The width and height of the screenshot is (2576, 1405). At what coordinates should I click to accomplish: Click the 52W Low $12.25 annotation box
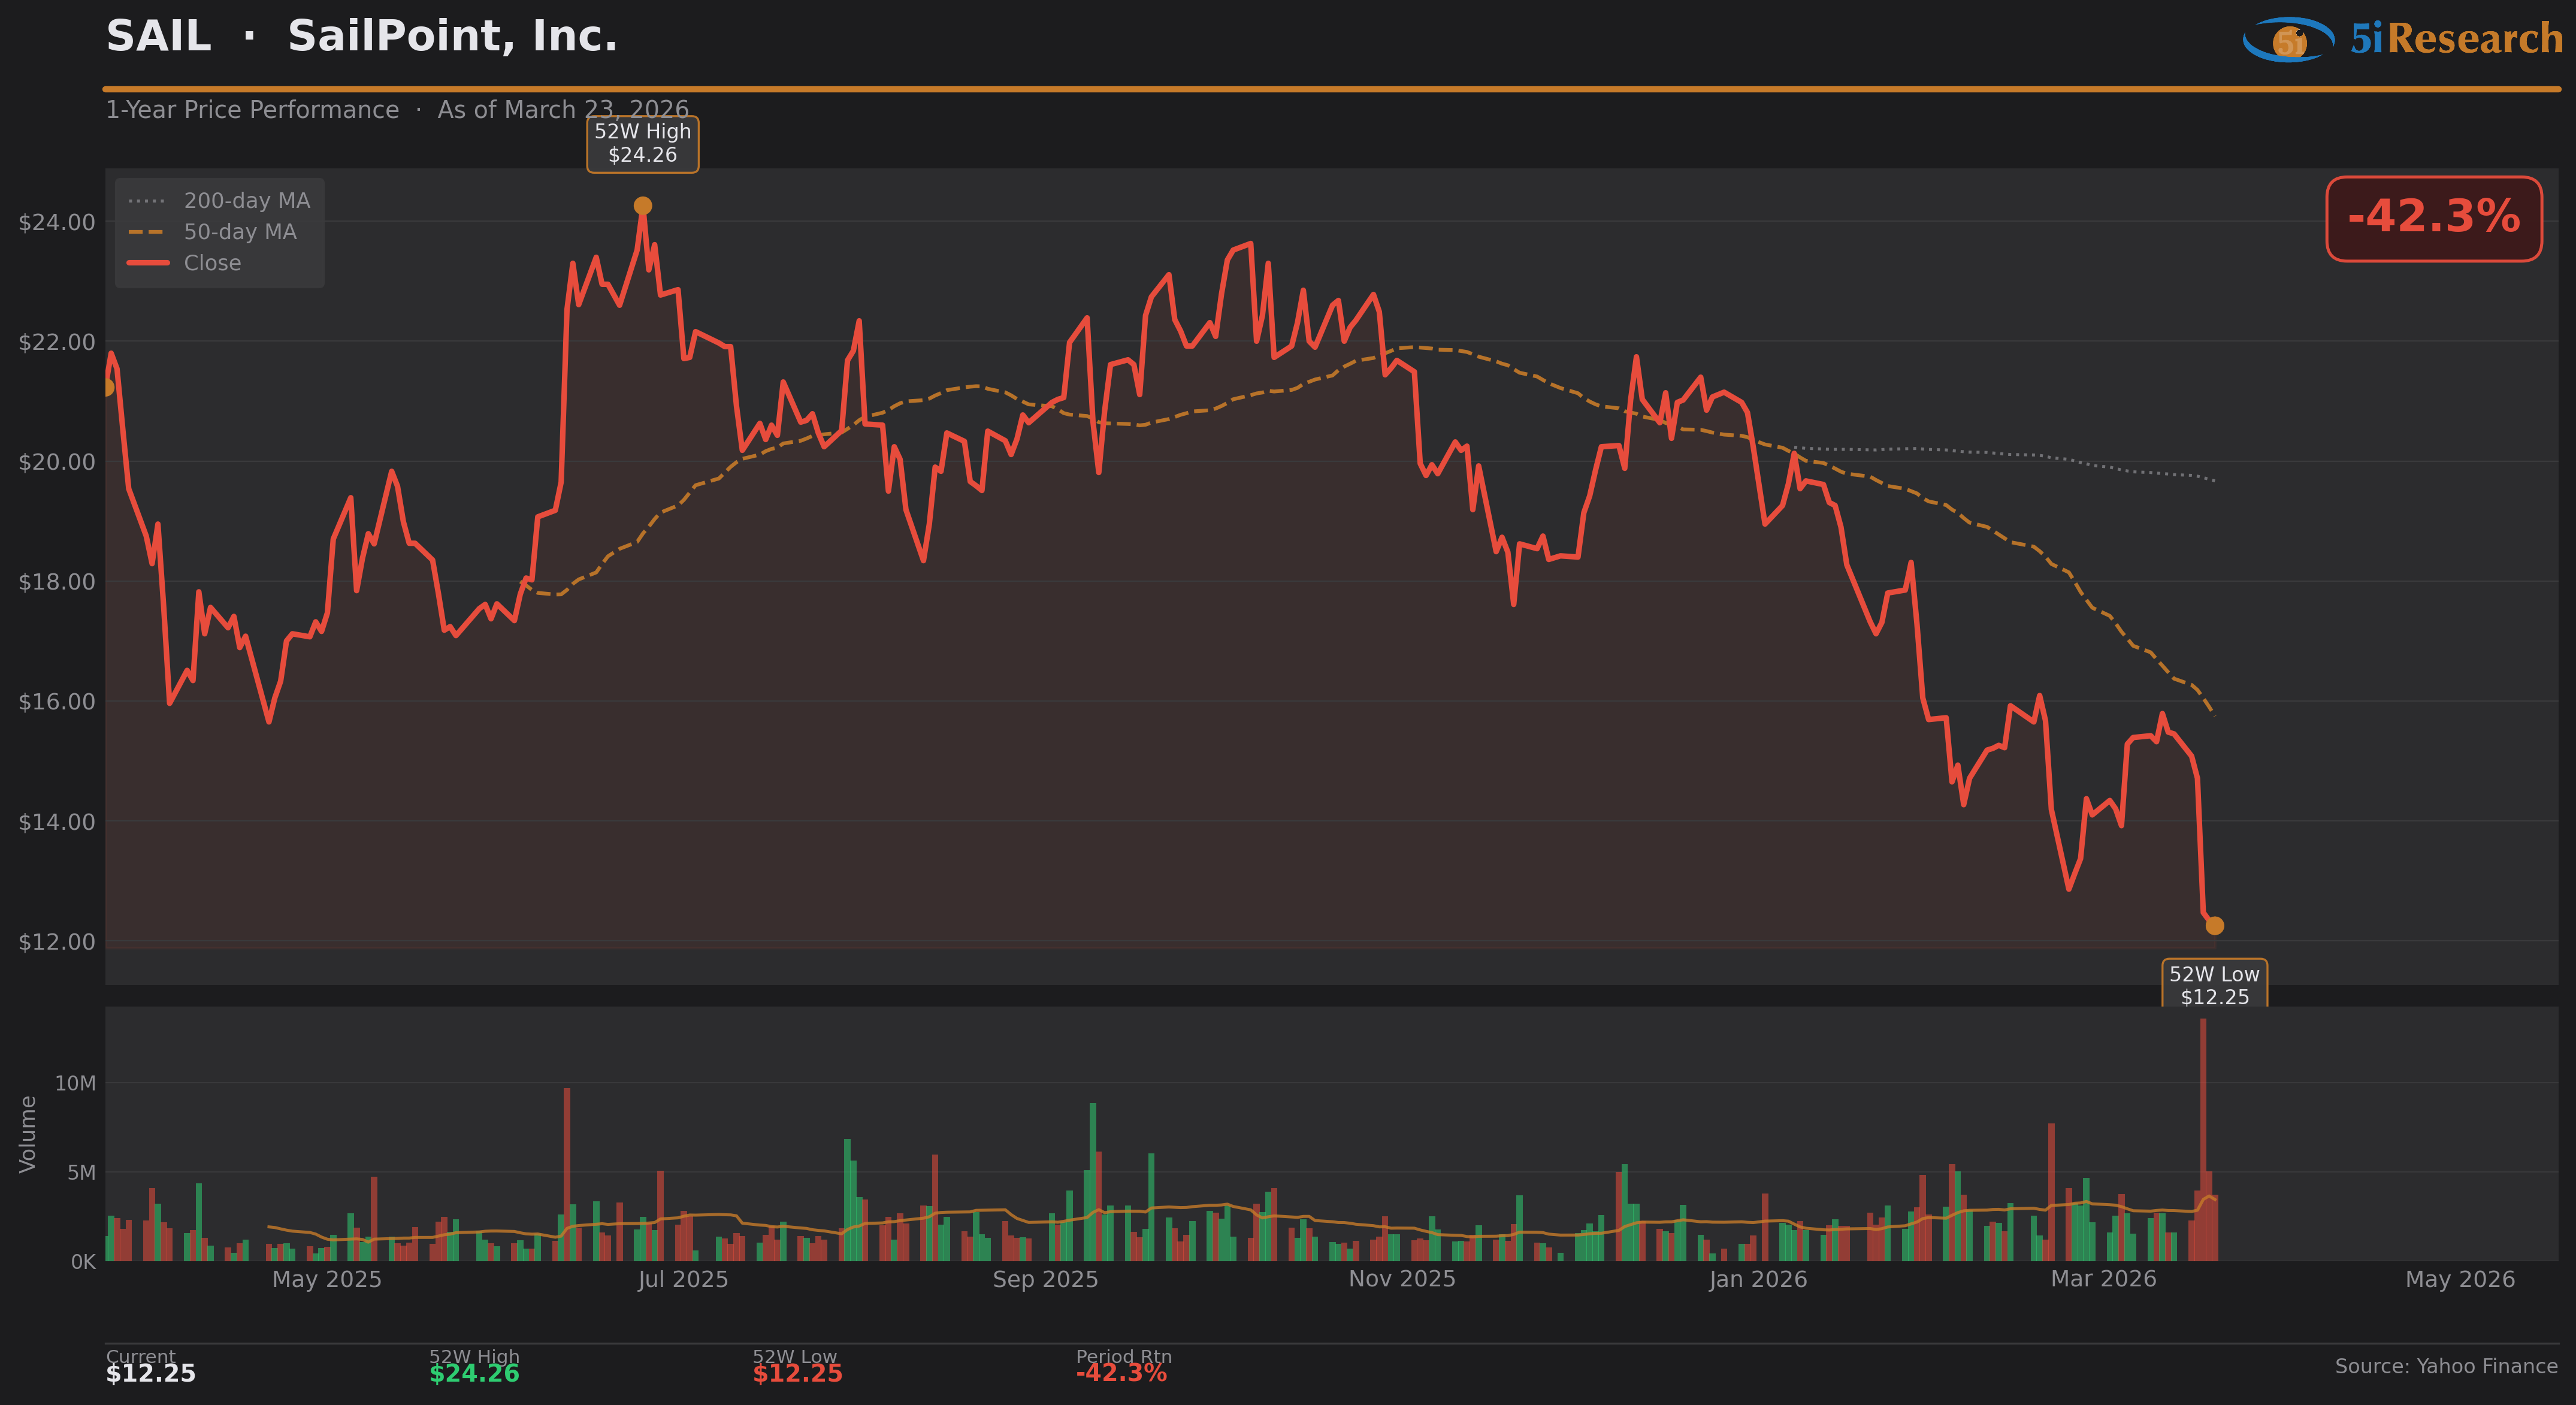(x=2214, y=984)
